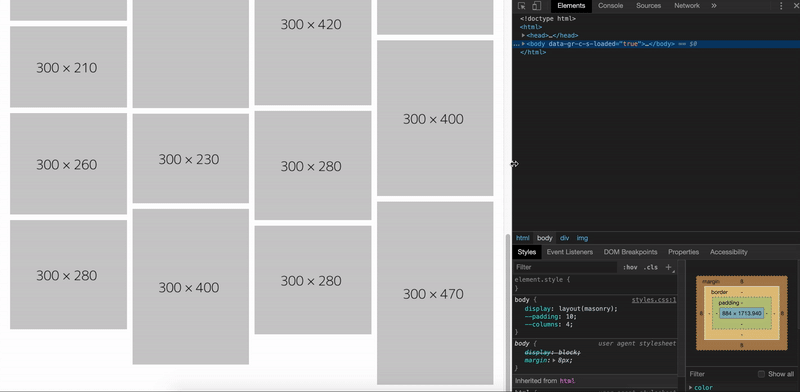
Task: Expand the head element node
Action: tap(523, 35)
